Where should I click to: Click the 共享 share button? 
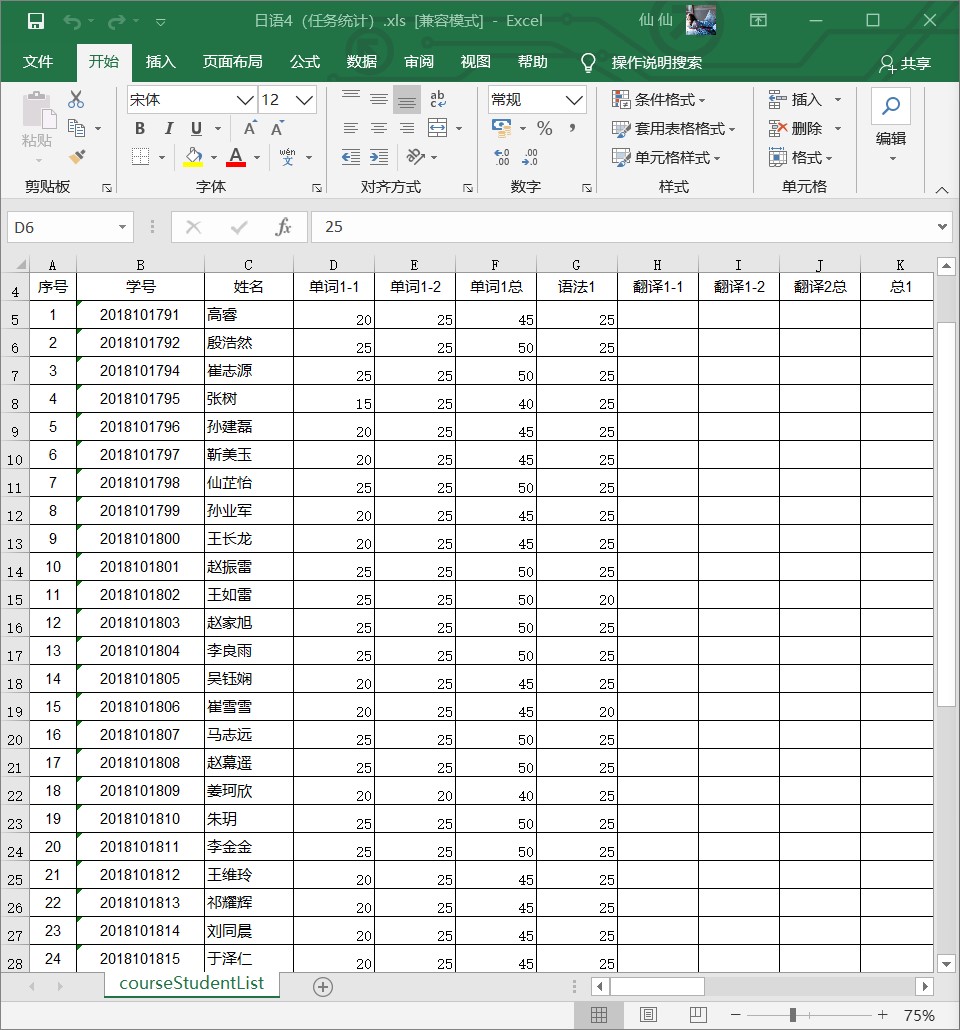click(x=904, y=63)
